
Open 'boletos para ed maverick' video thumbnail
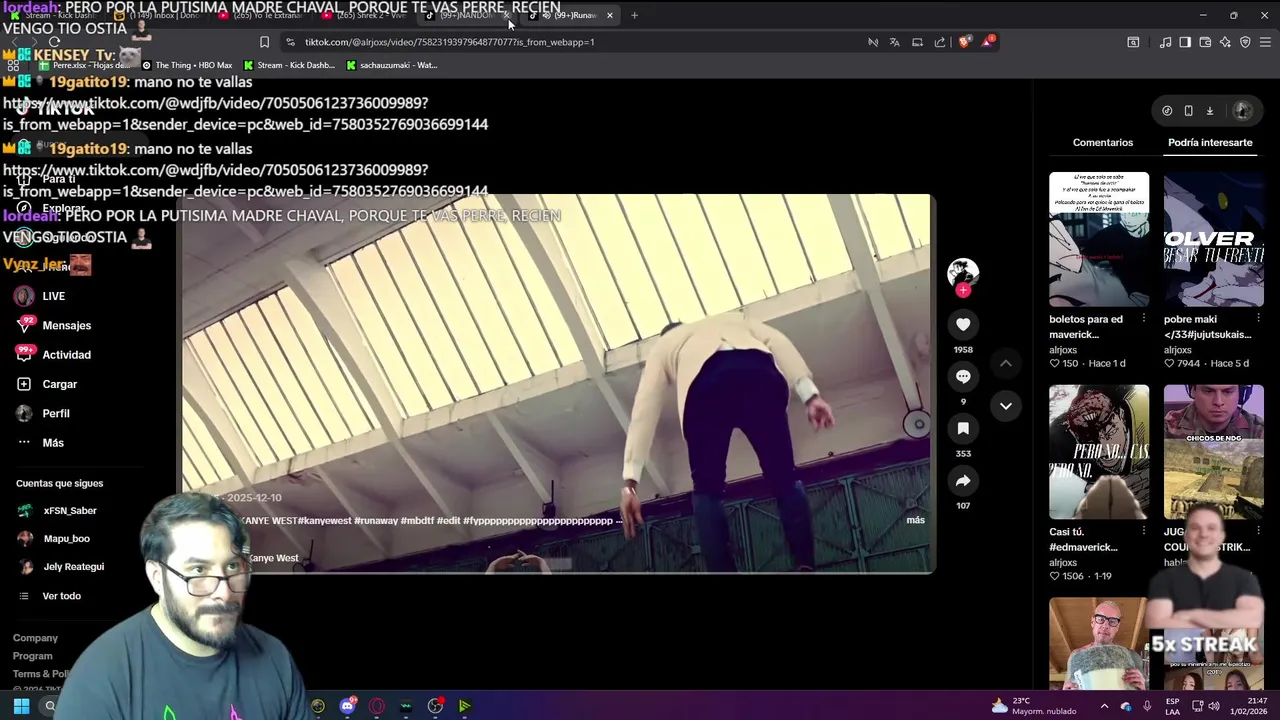(1099, 239)
